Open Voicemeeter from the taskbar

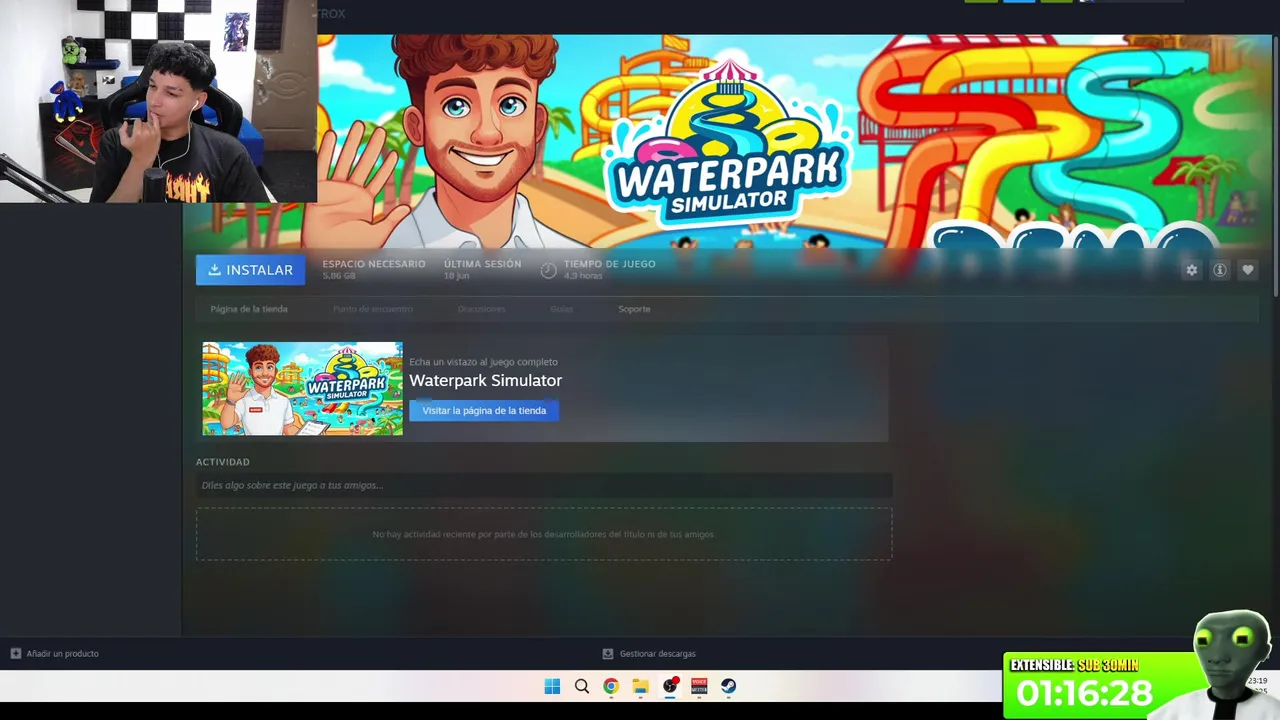click(699, 686)
